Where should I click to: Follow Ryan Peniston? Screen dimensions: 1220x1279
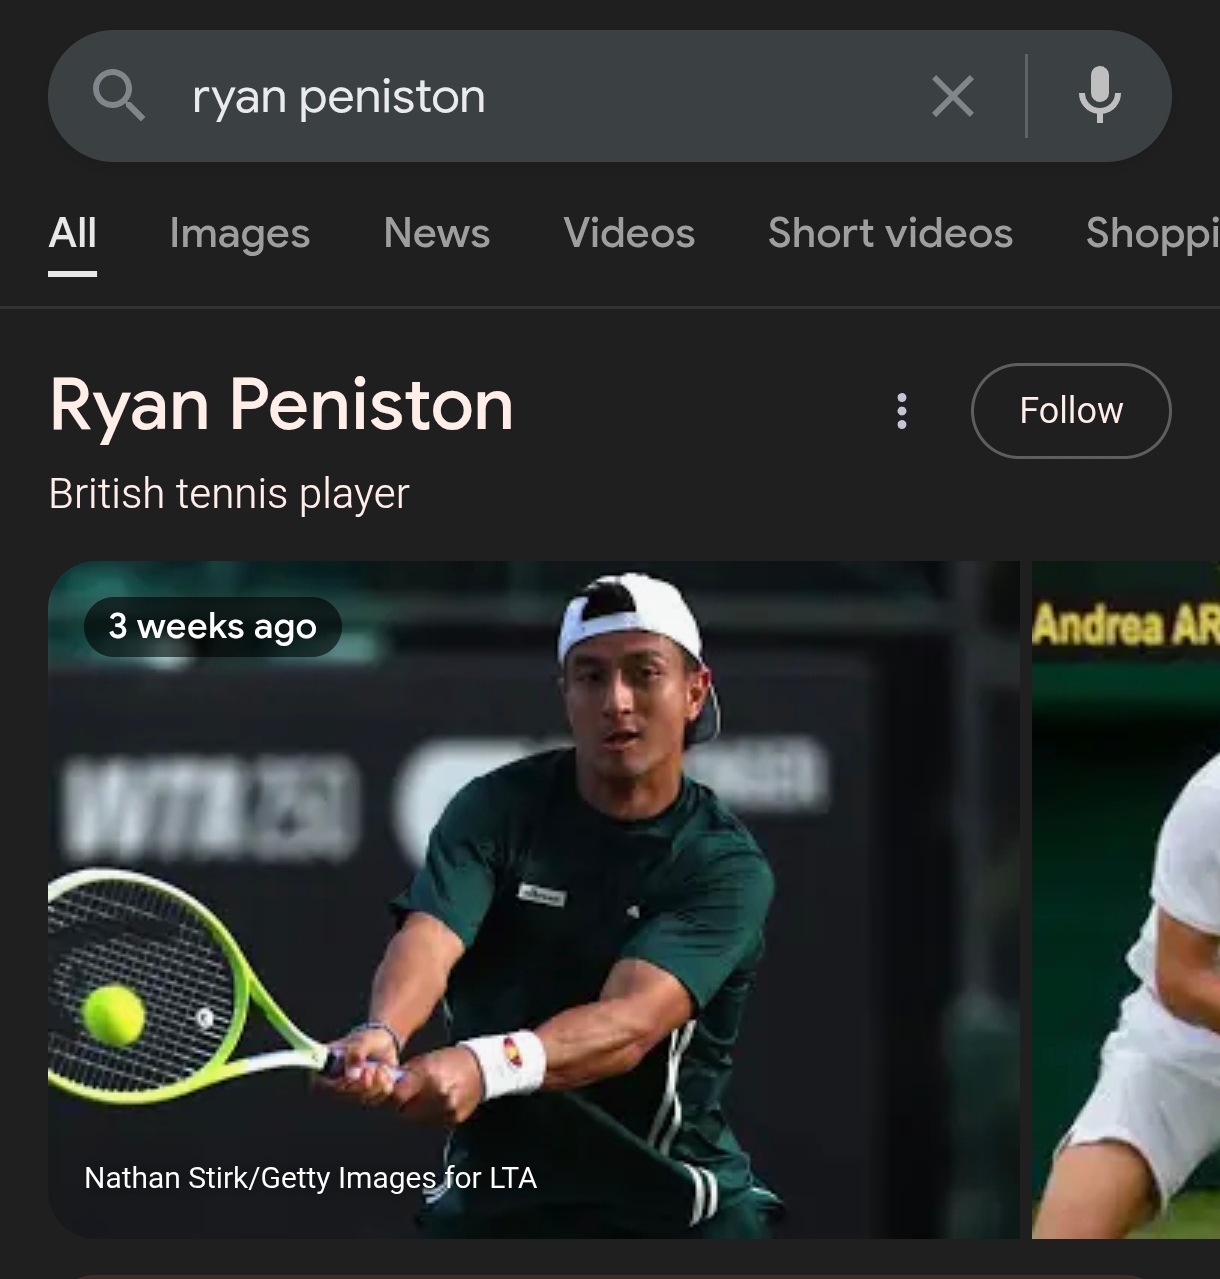pos(1071,411)
